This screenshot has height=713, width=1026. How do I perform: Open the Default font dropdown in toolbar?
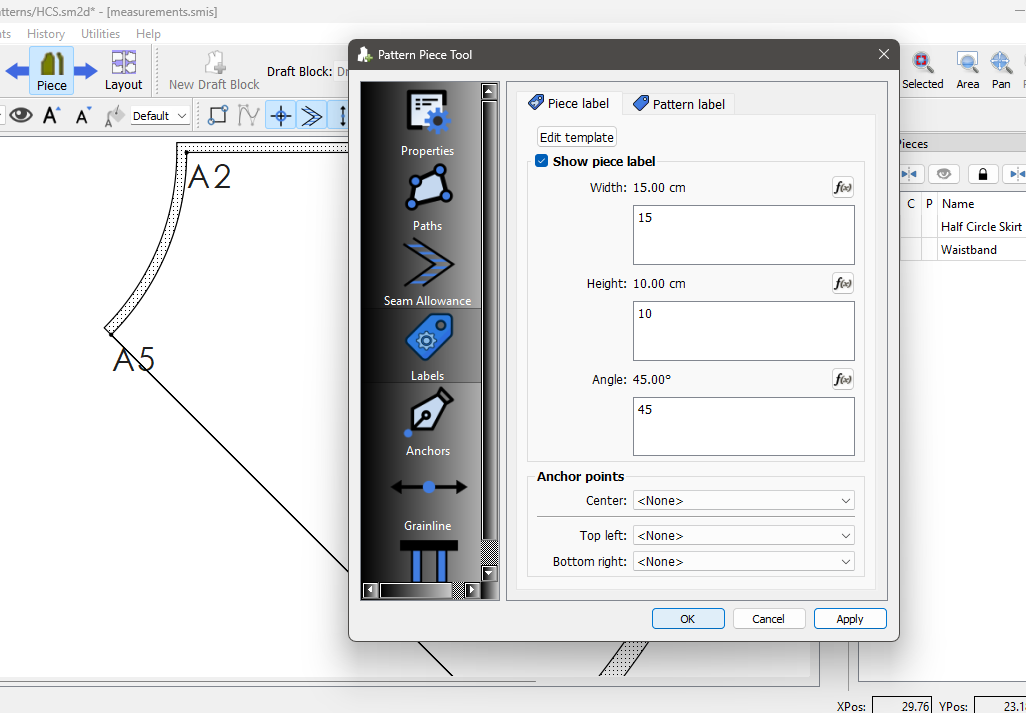click(160, 116)
